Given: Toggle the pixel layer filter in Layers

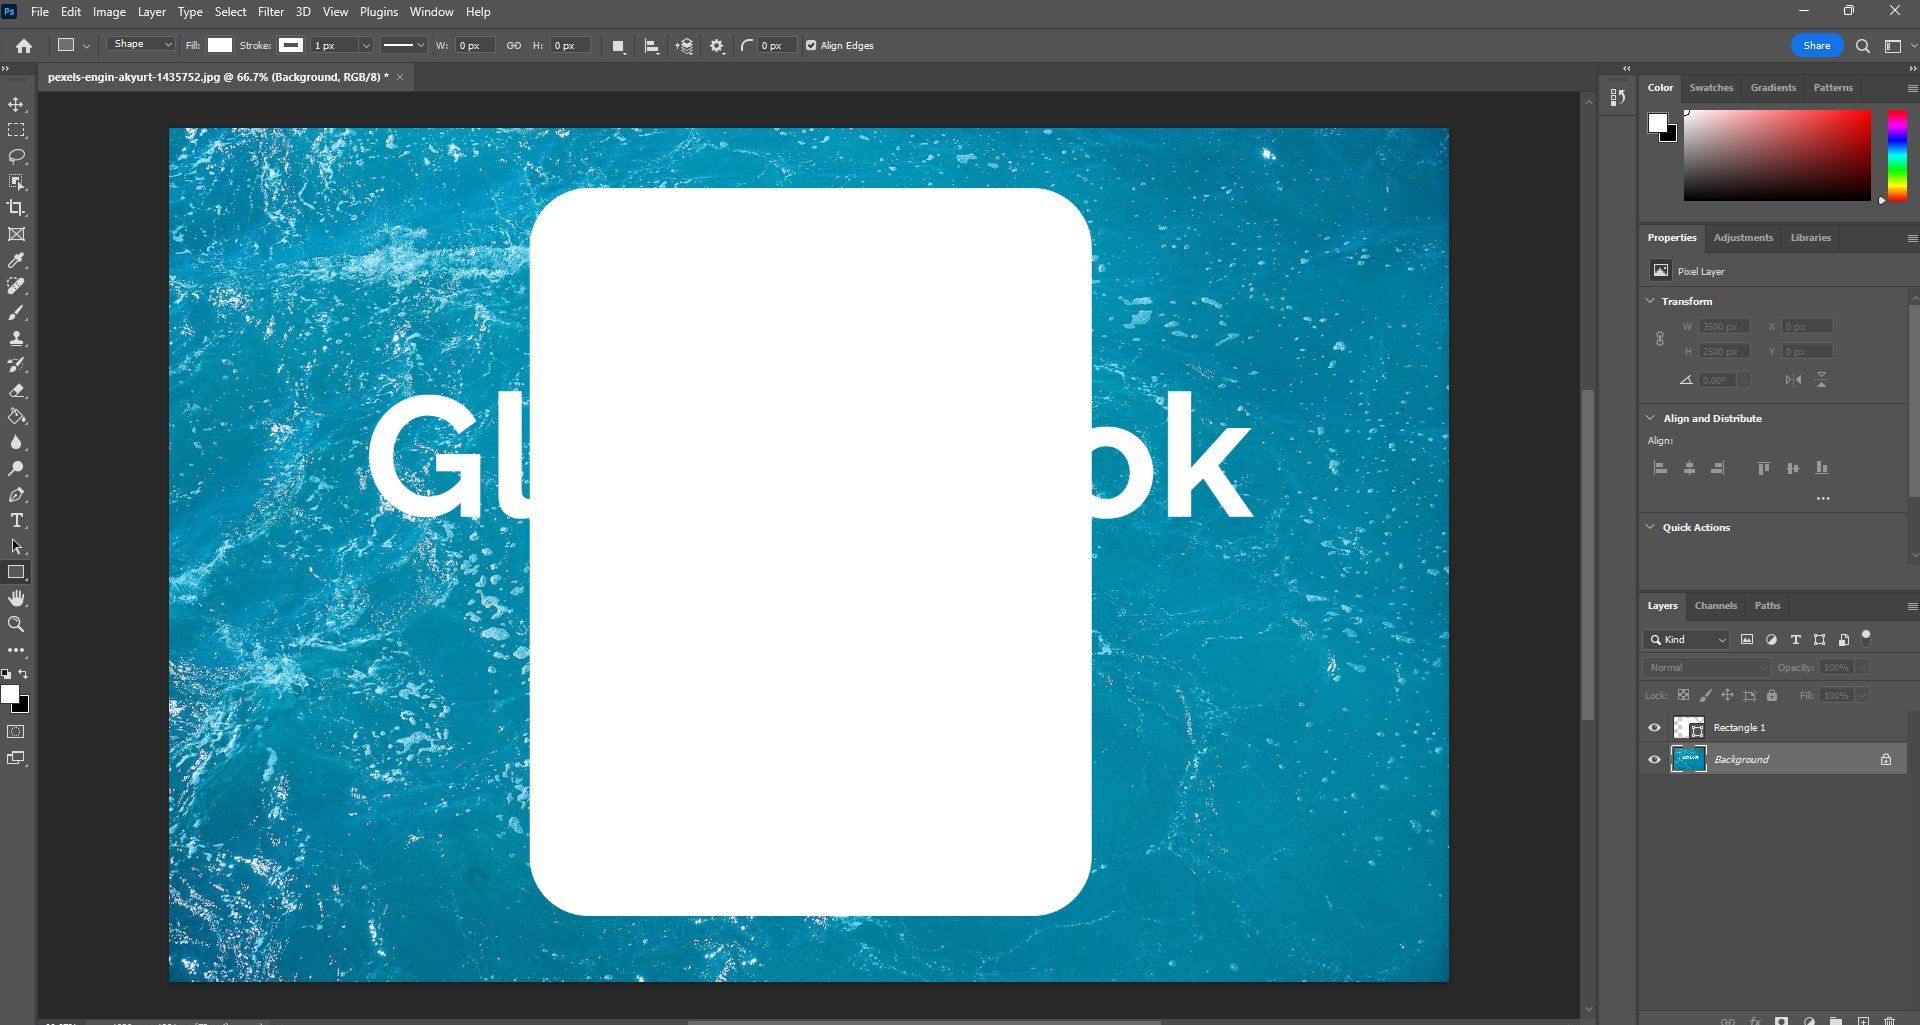Looking at the screenshot, I should pyautogui.click(x=1747, y=640).
